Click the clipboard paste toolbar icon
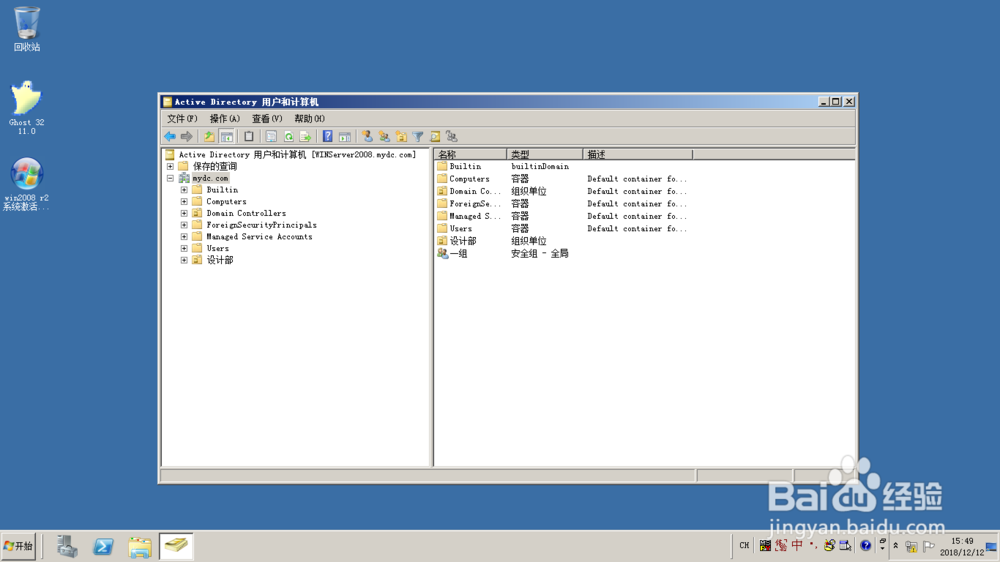The image size is (1000, 562). pos(249,137)
